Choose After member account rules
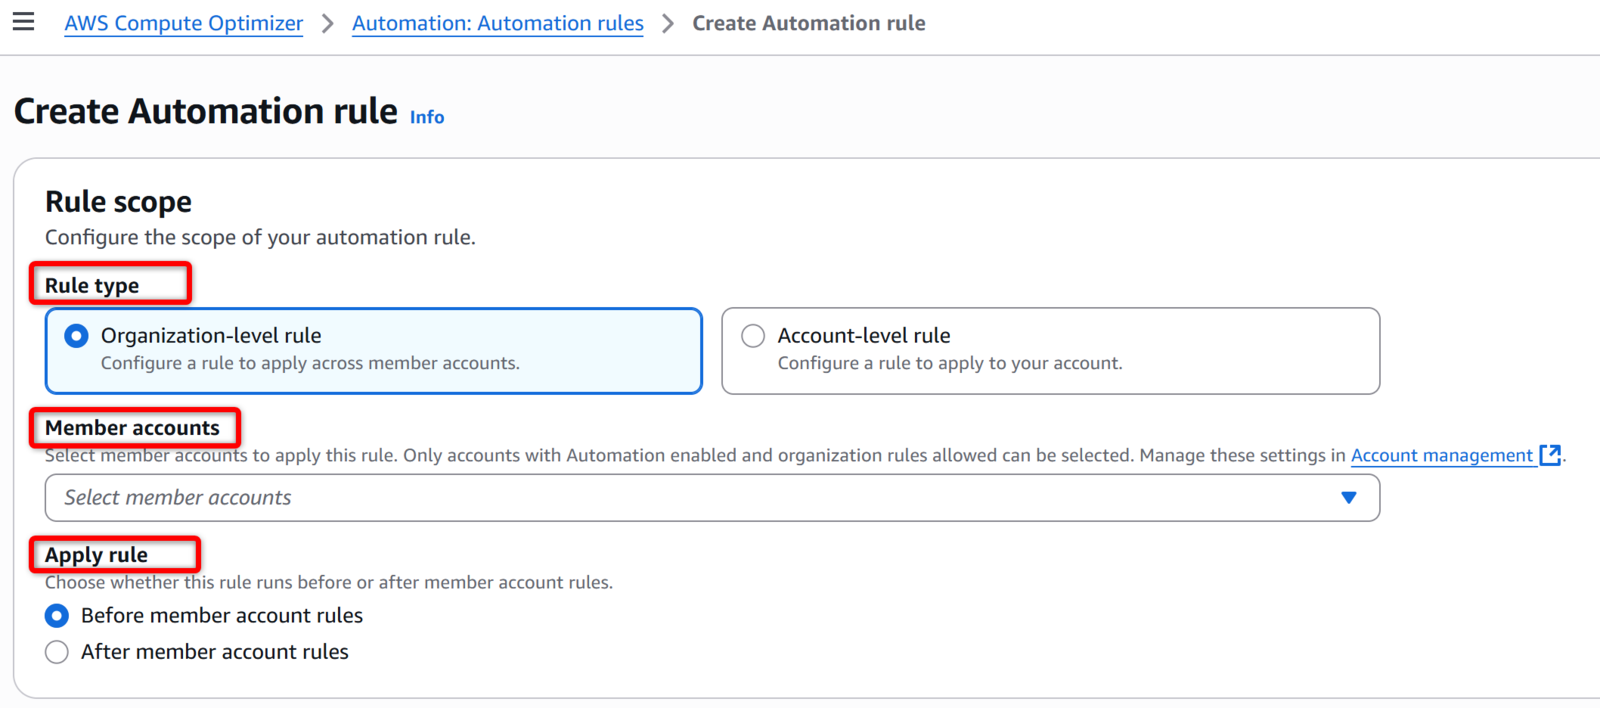This screenshot has height=708, width=1600. pos(57,652)
